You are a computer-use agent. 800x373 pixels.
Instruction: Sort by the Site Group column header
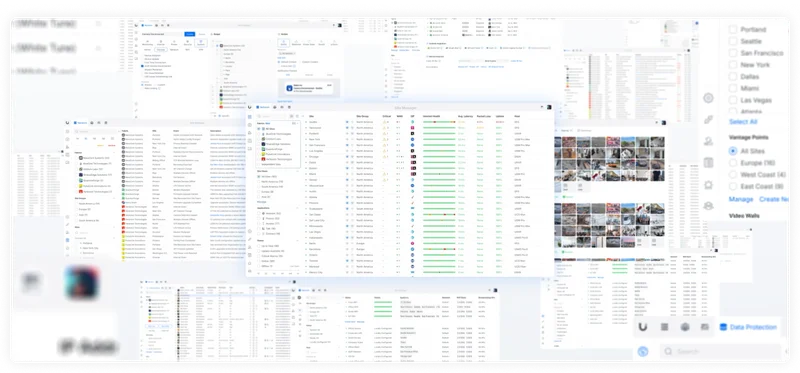[x=362, y=116]
